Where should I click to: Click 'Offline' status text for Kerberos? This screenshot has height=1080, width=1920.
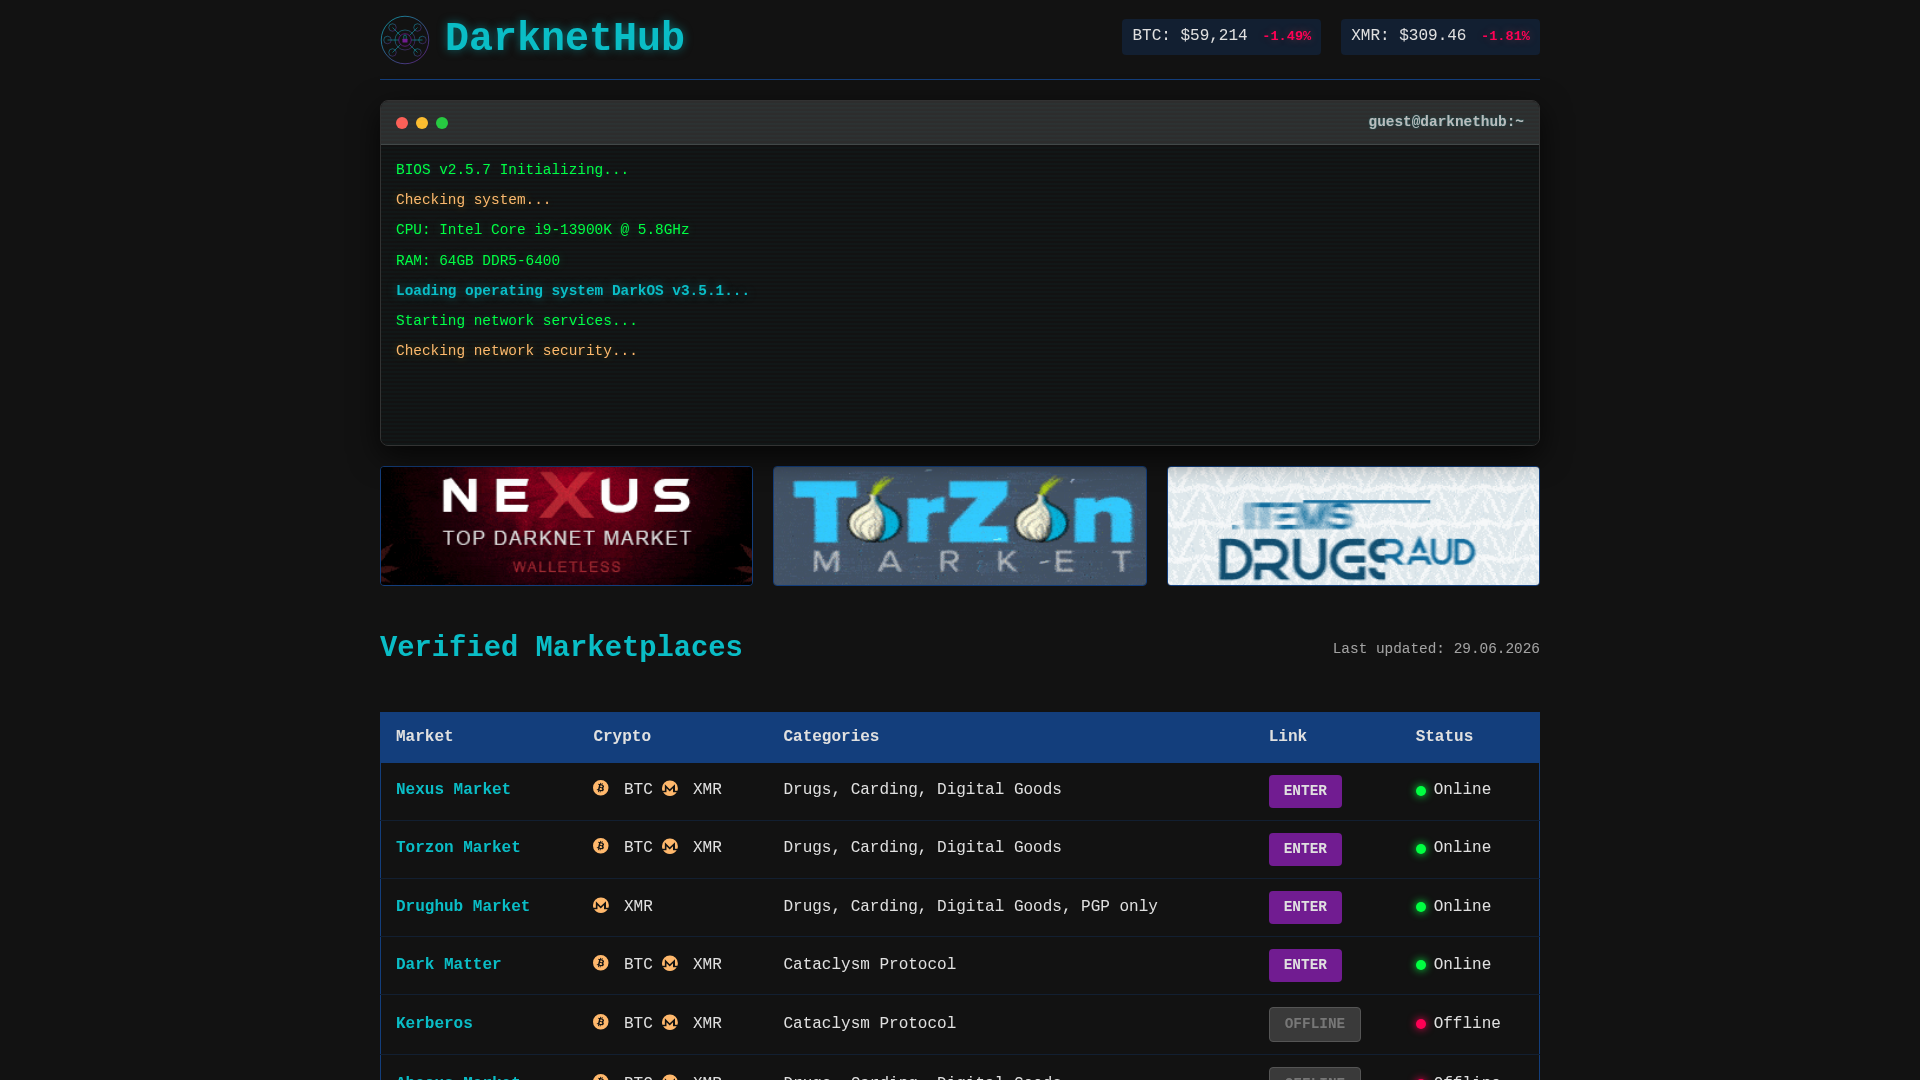click(x=1467, y=1024)
